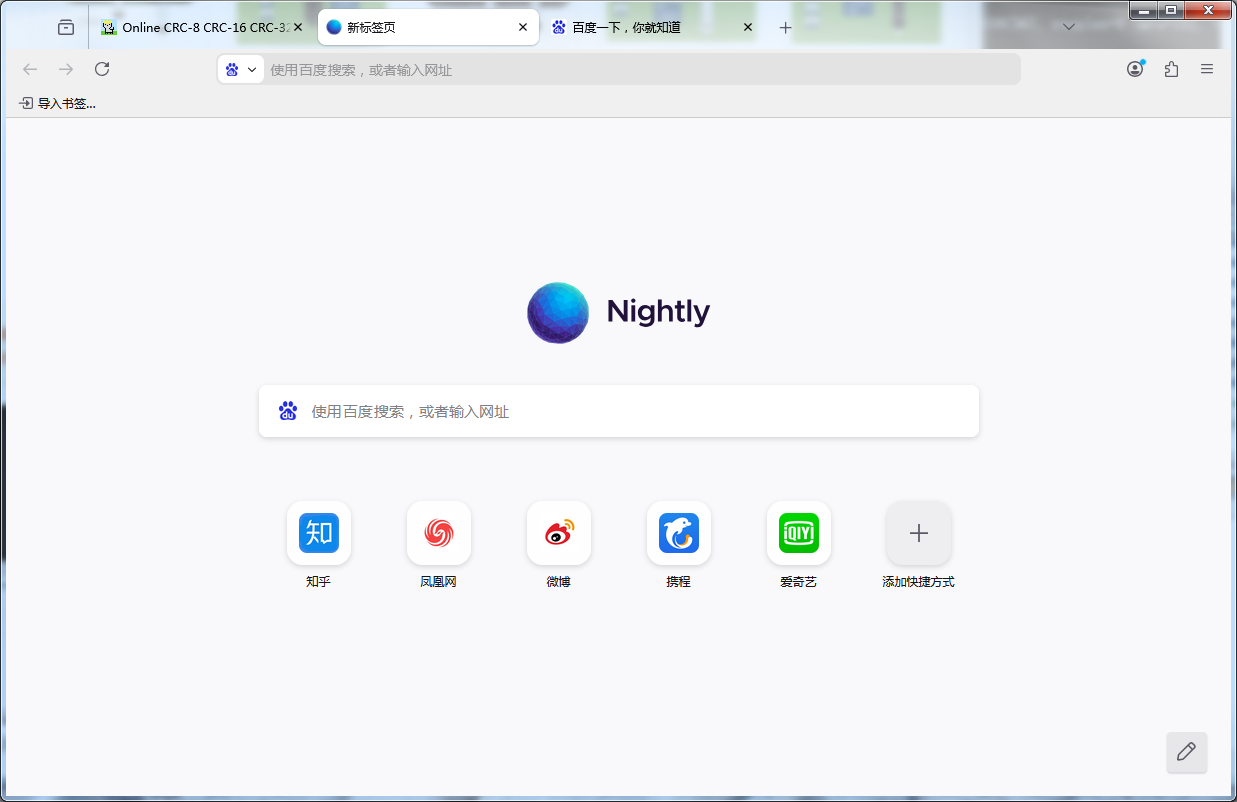Image resolution: width=1237 pixels, height=802 pixels.
Task: Open the Phoenix News (凤凰网) shortcut
Action: click(x=438, y=533)
